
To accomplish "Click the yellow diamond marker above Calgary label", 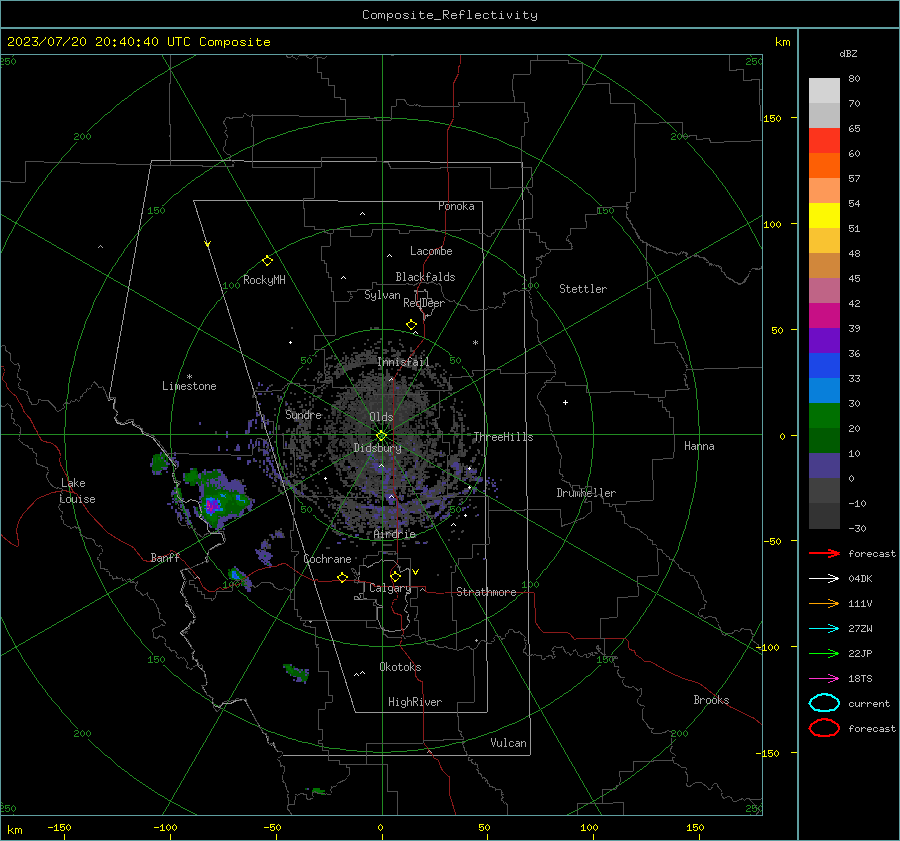I will coord(395,576).
